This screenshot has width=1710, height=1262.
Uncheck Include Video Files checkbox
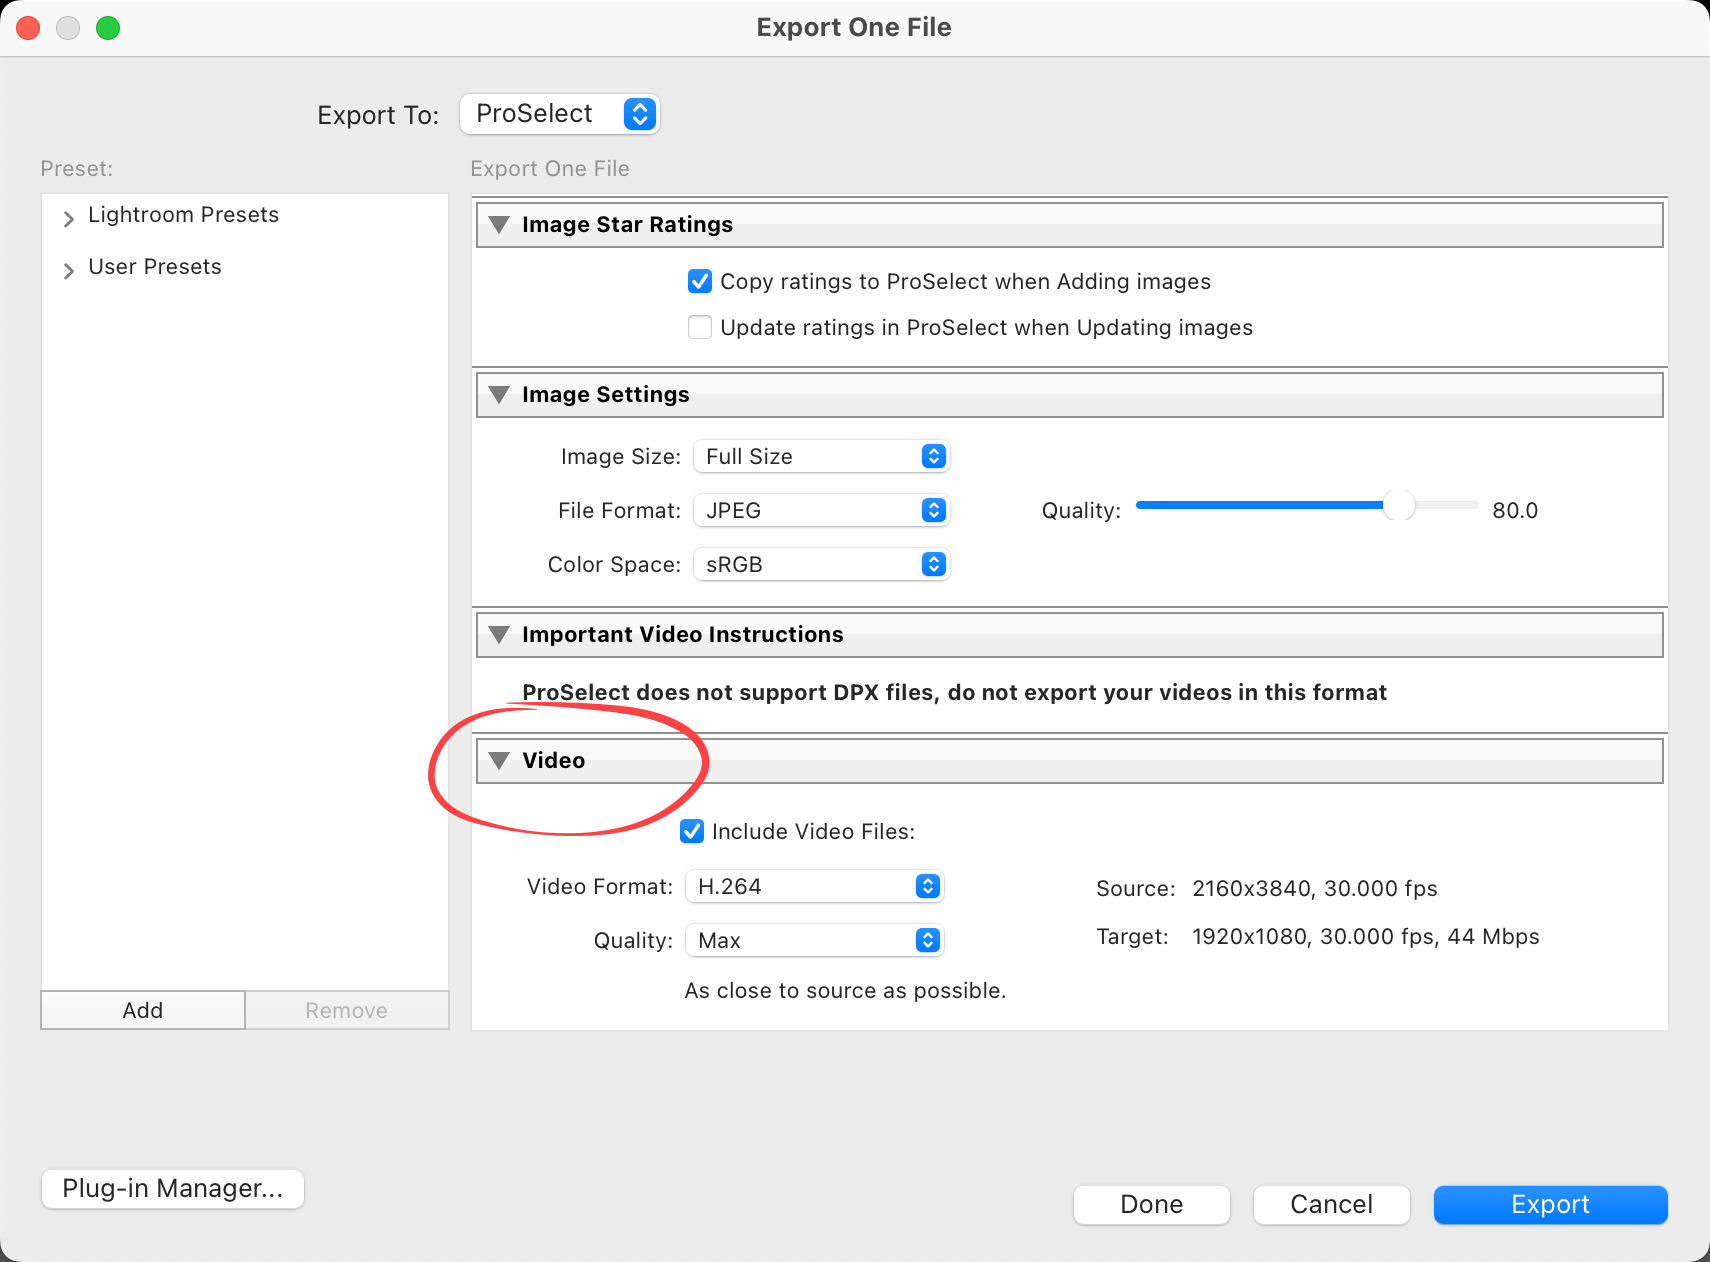(692, 832)
